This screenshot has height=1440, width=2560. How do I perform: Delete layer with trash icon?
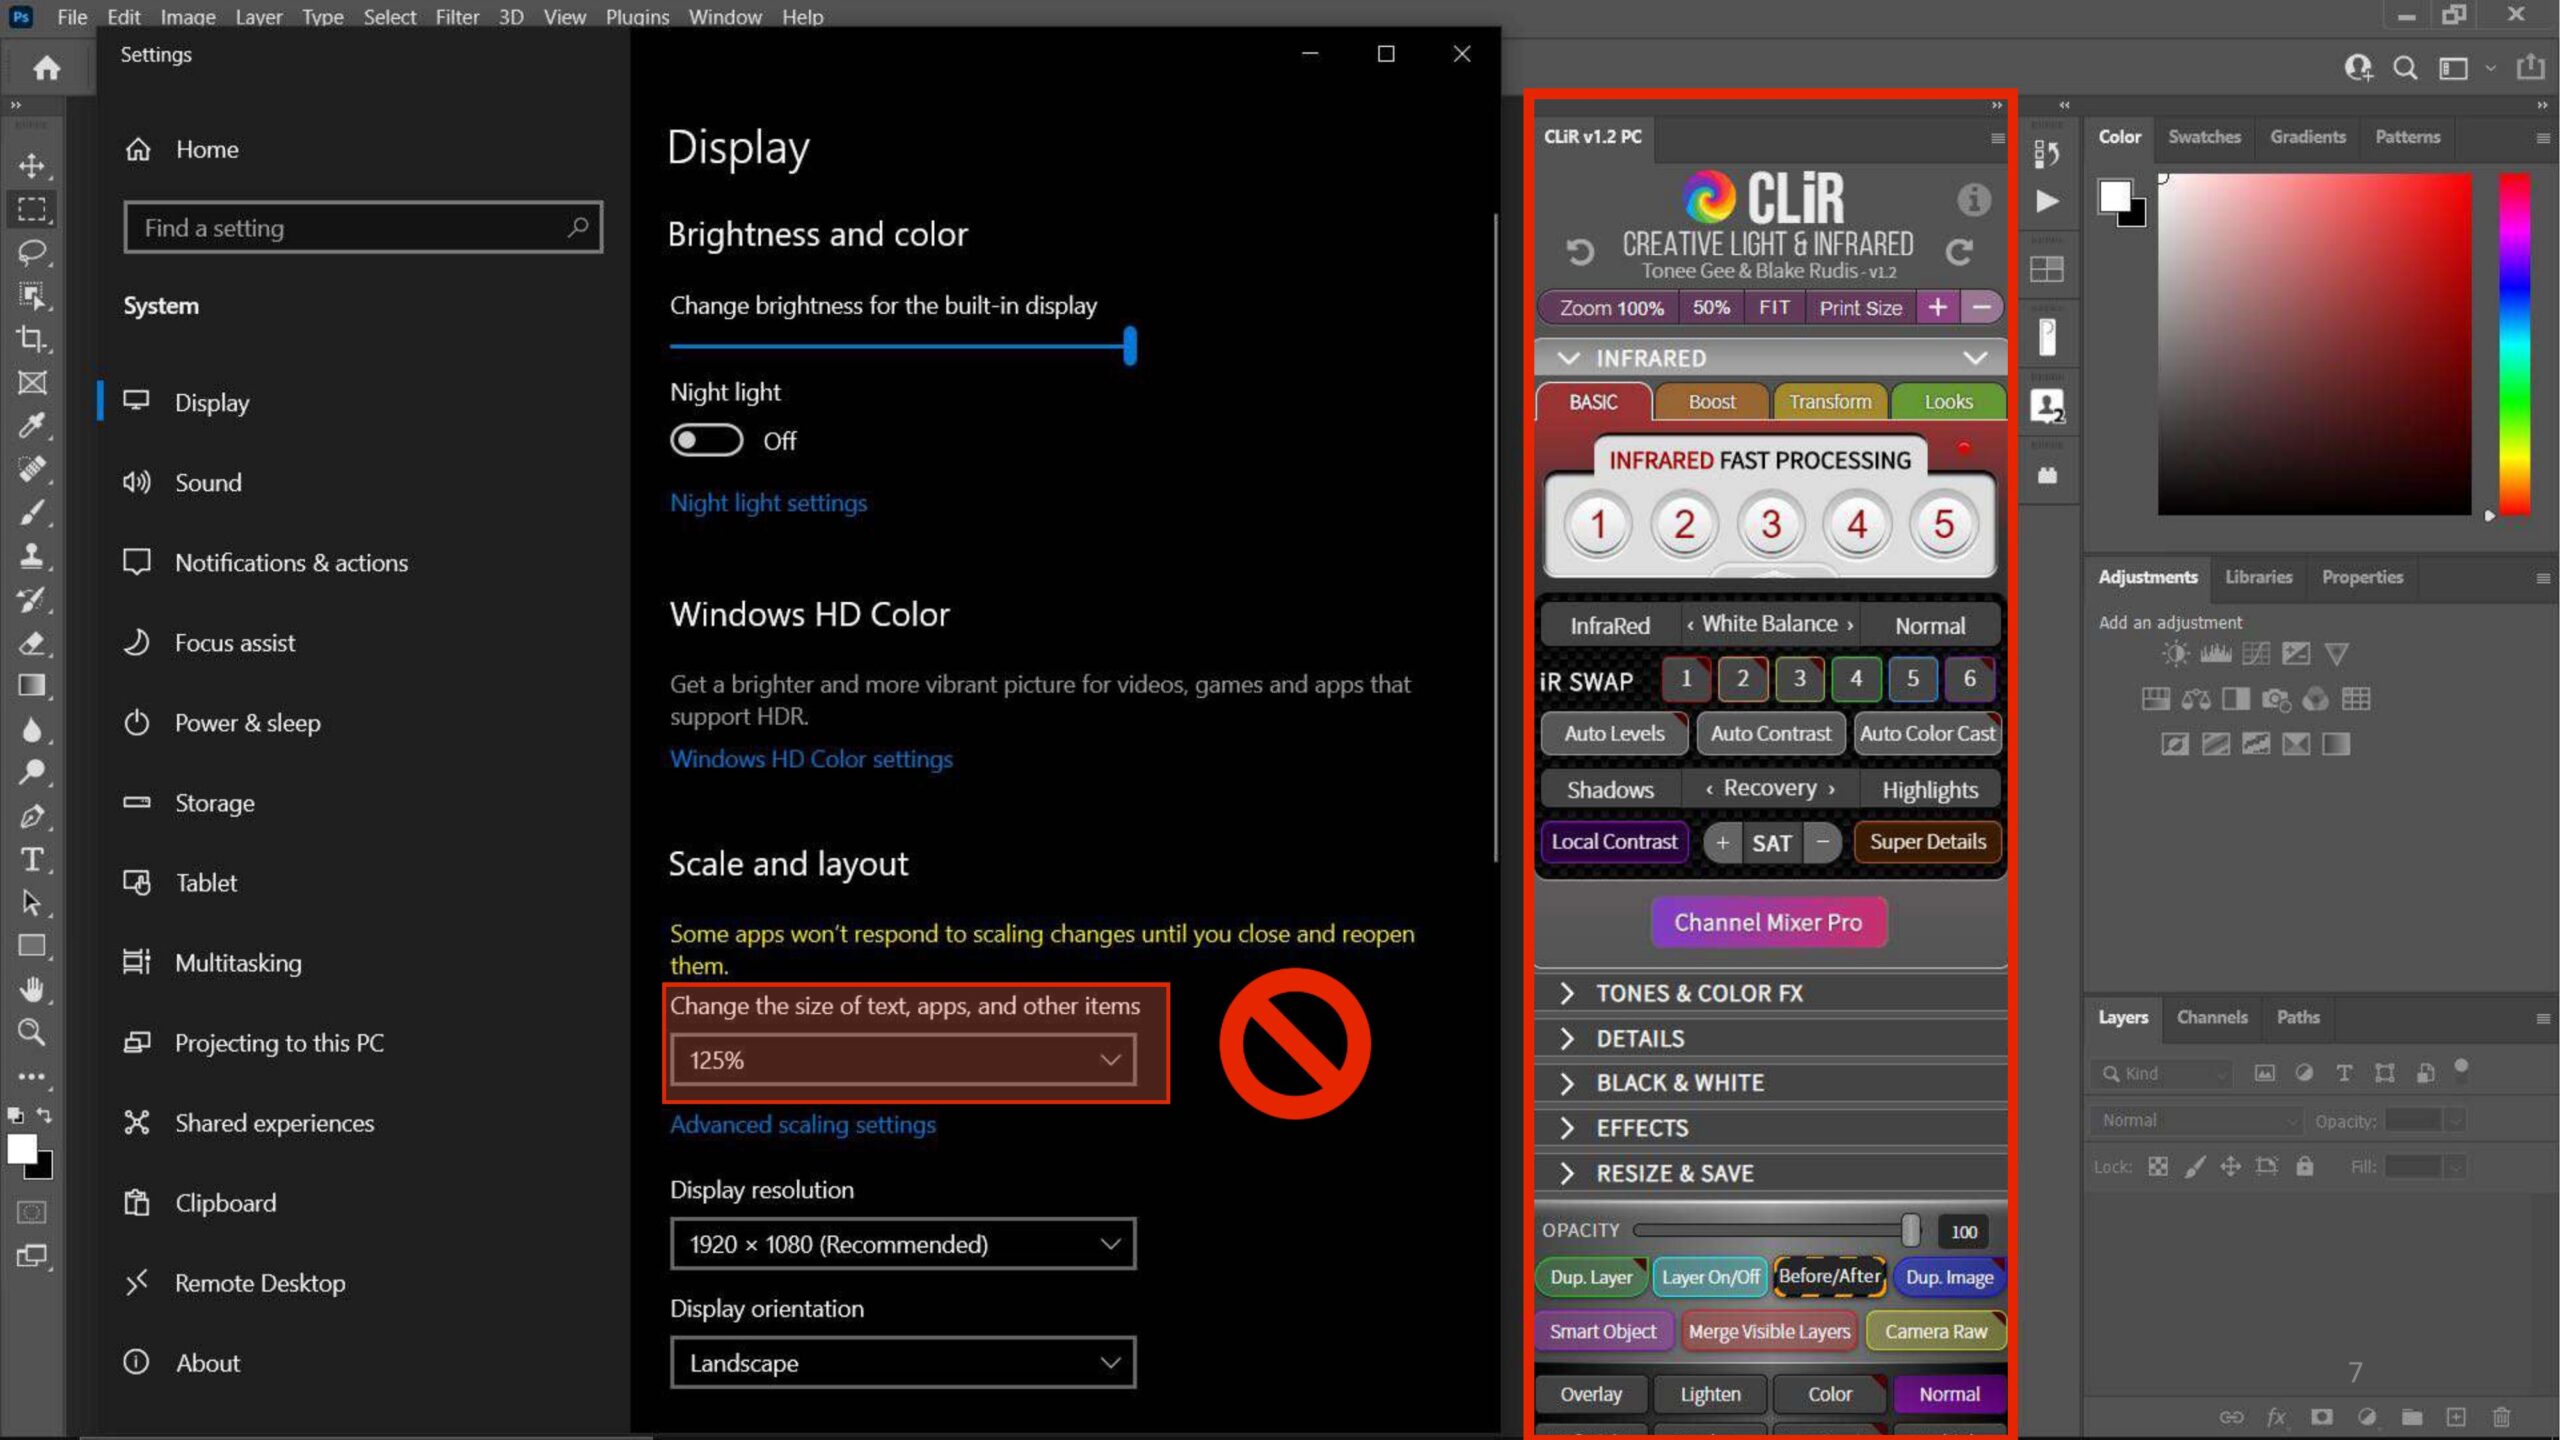click(x=2502, y=1417)
